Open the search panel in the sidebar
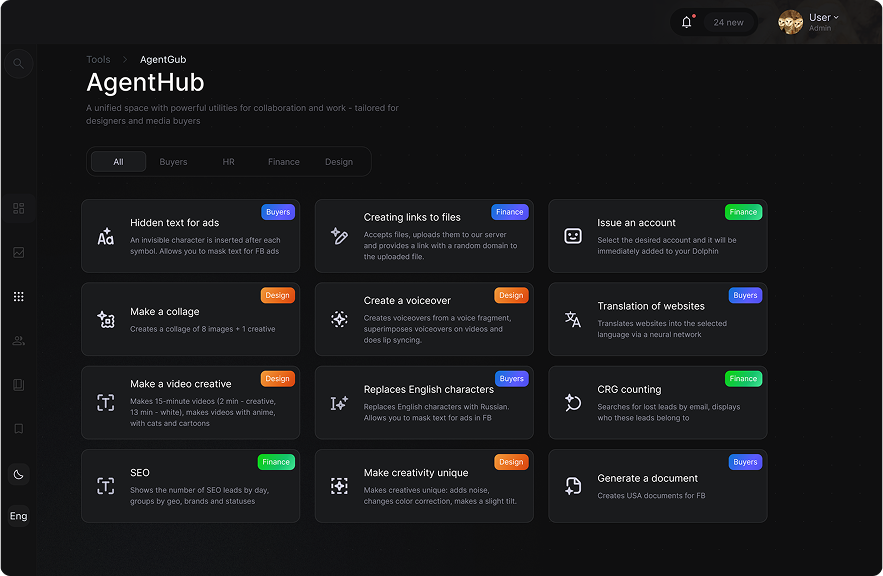The image size is (883, 576). click(18, 63)
